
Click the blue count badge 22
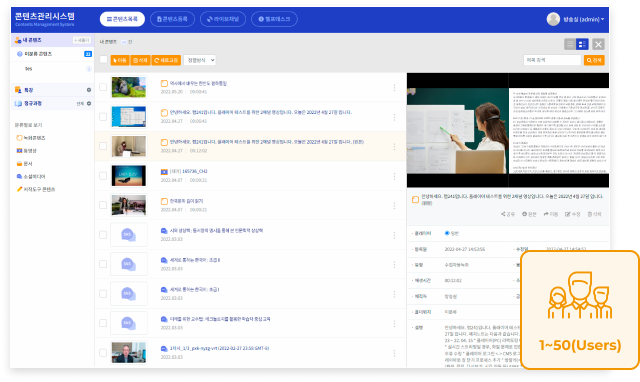[88, 54]
